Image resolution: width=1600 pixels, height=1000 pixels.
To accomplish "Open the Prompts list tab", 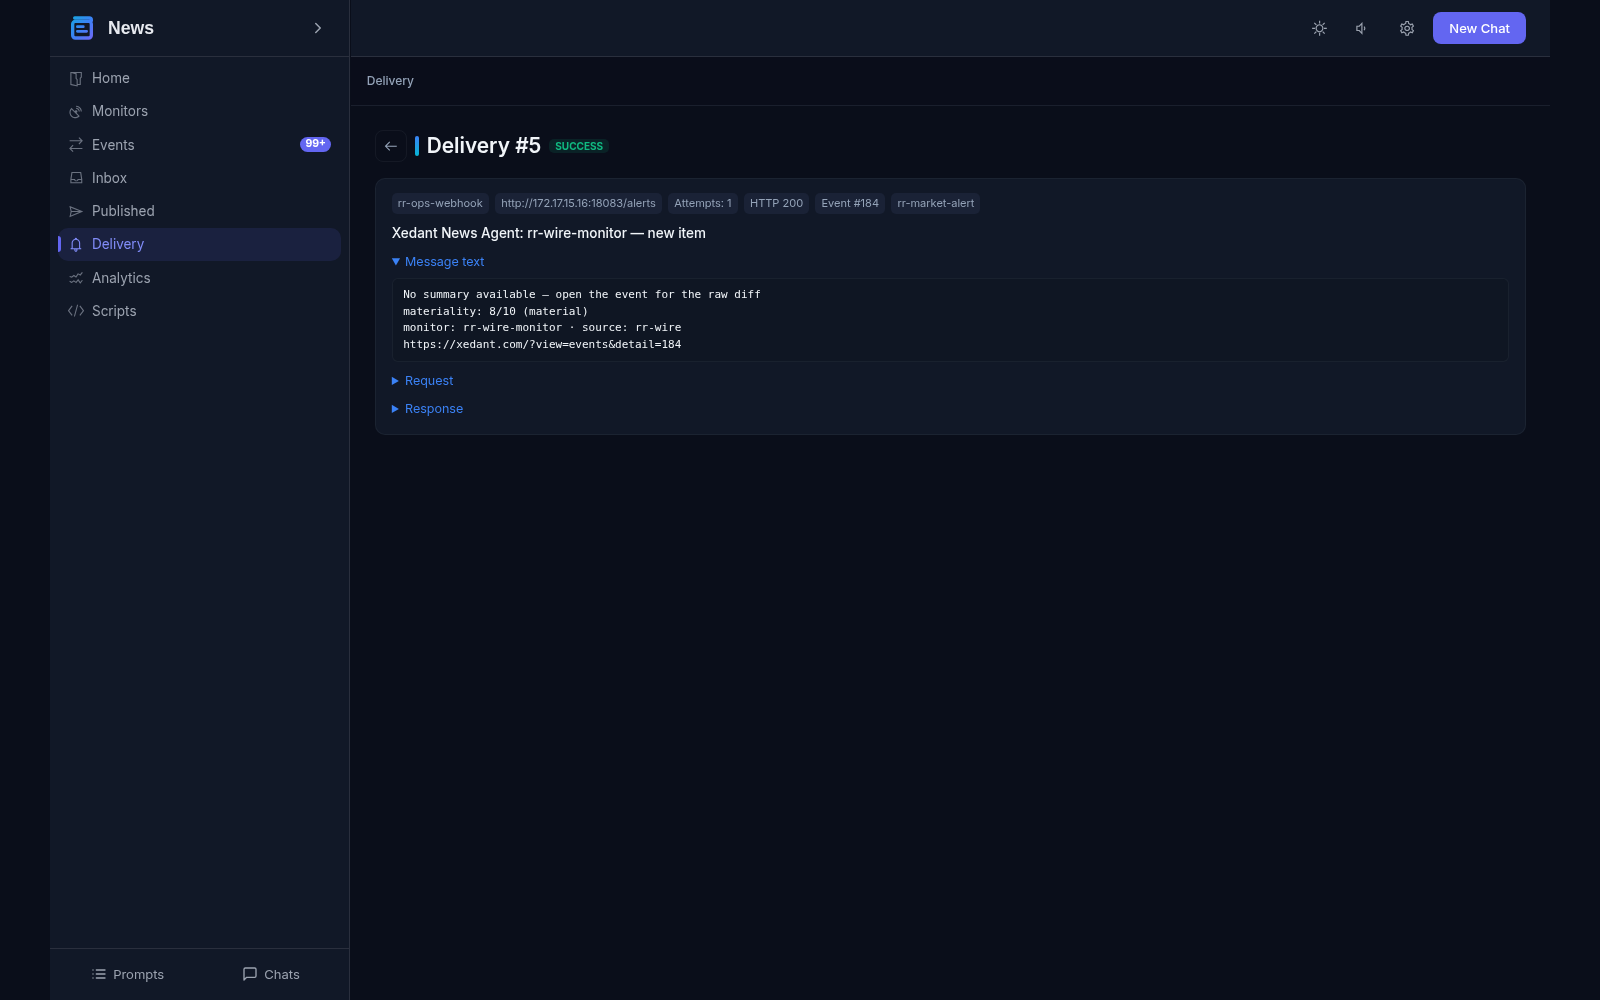I will [x=127, y=974].
